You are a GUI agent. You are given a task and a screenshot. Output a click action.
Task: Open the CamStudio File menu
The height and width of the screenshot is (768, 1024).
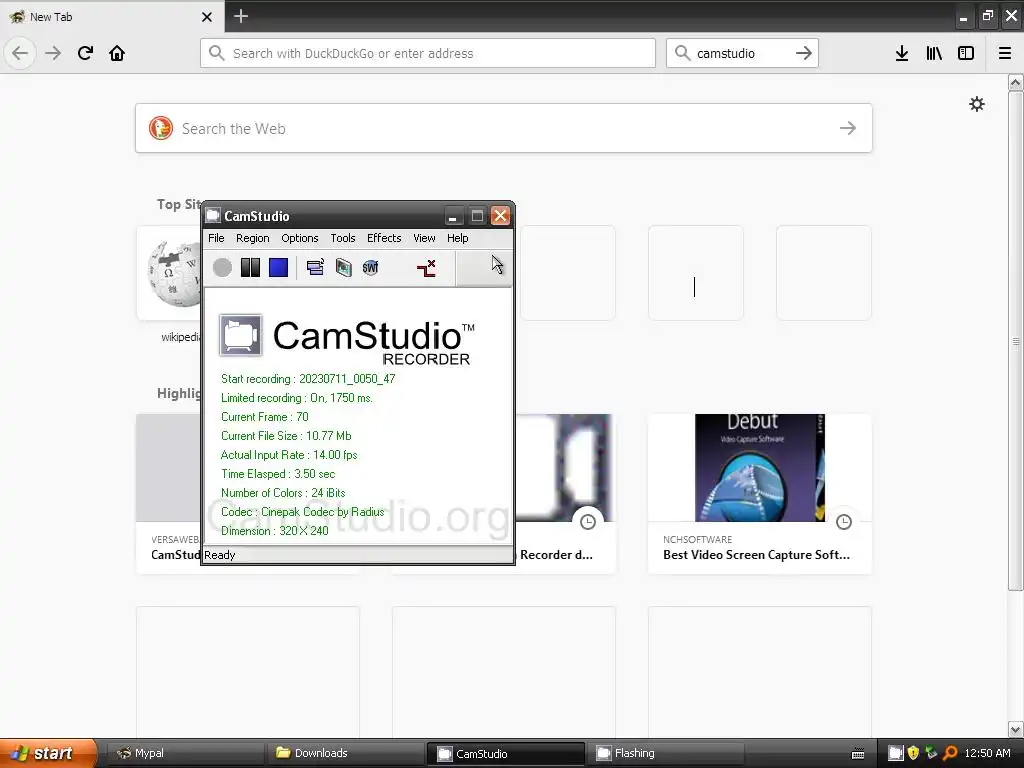point(216,238)
